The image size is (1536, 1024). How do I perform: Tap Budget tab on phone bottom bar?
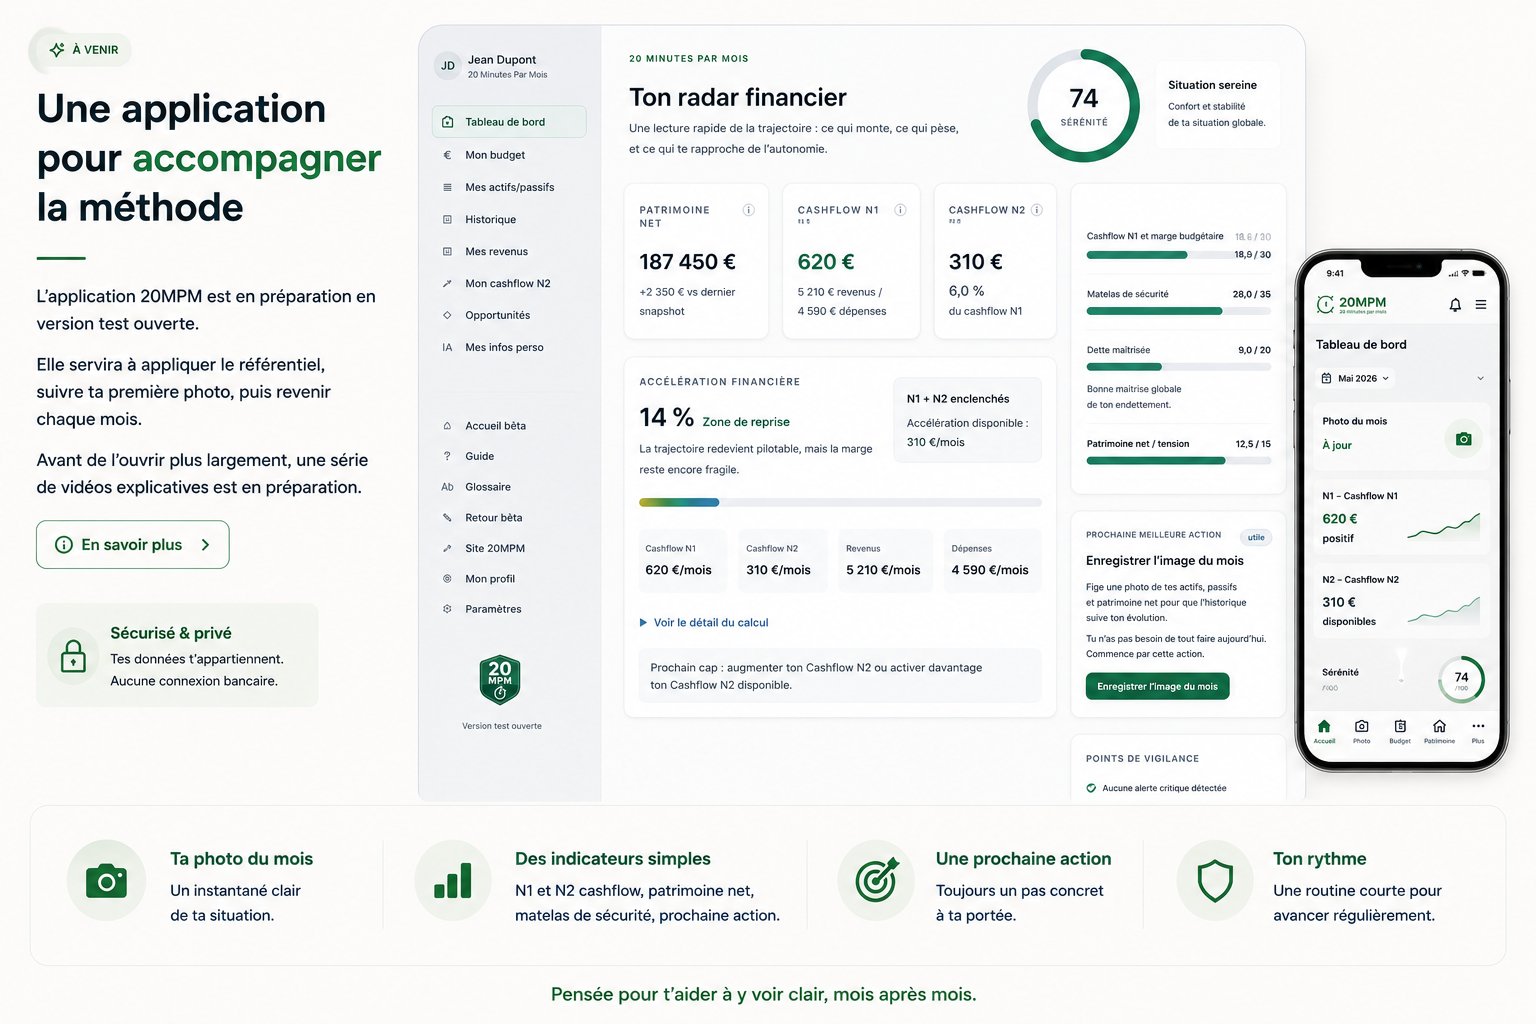click(x=1400, y=731)
